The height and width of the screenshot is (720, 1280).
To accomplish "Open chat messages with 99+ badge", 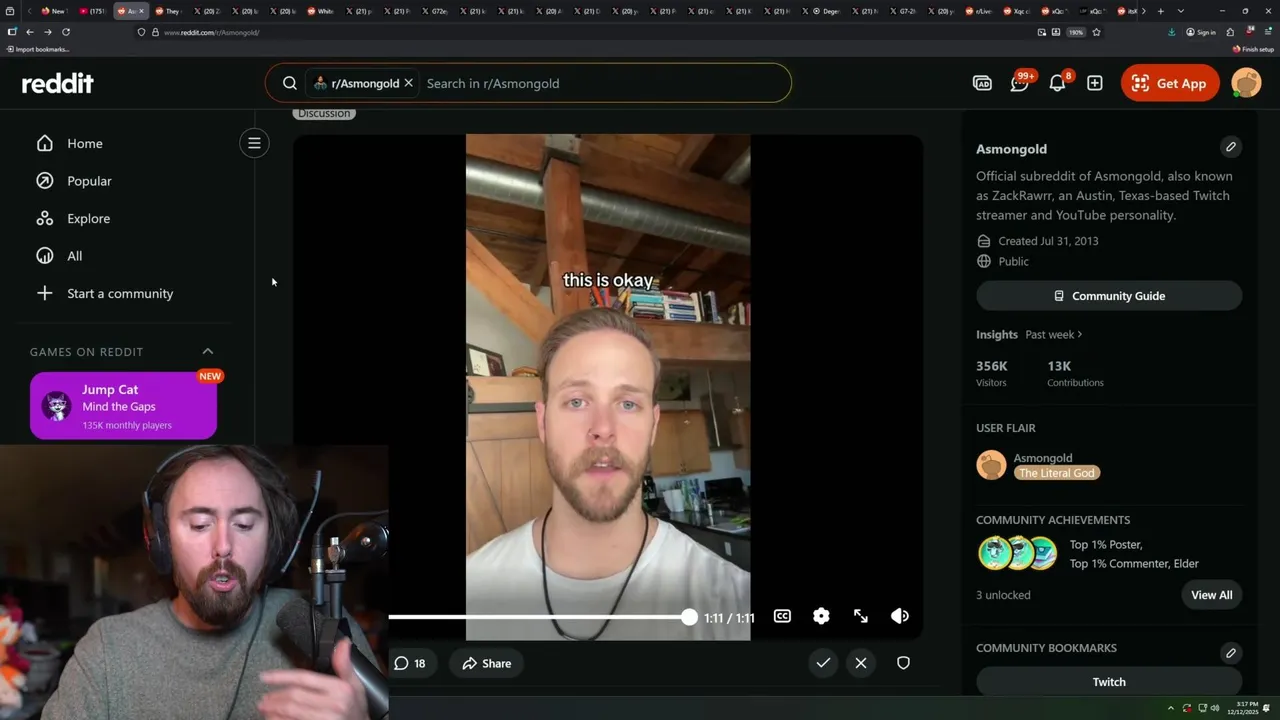I will (x=1020, y=83).
